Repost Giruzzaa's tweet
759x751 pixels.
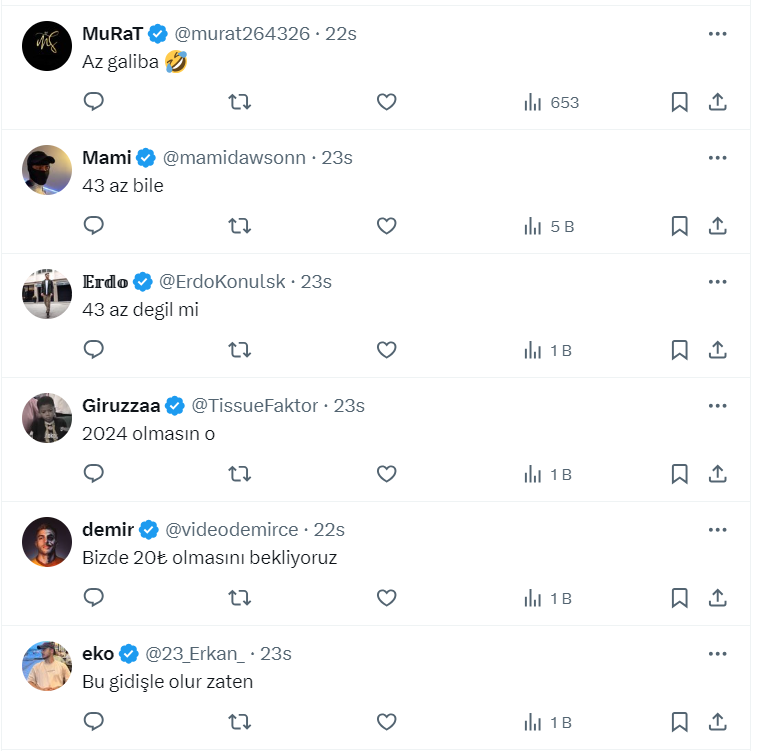tap(240, 474)
